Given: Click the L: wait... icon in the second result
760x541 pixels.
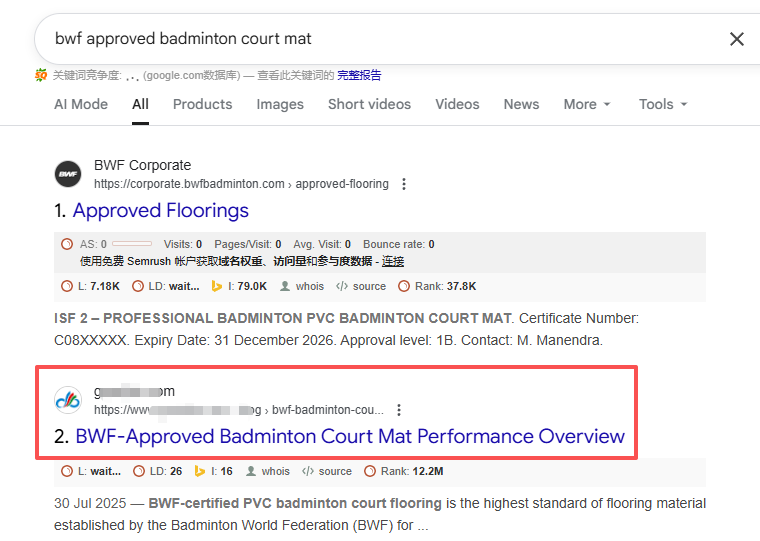Looking at the screenshot, I should (67, 471).
